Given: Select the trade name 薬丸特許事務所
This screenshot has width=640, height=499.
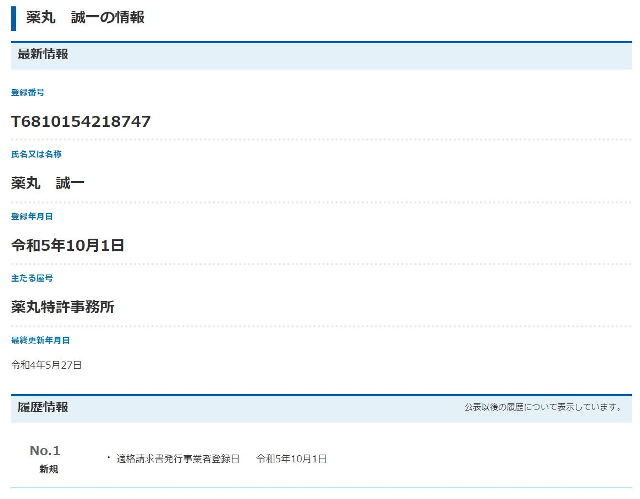Looking at the screenshot, I should pyautogui.click(x=63, y=307).
